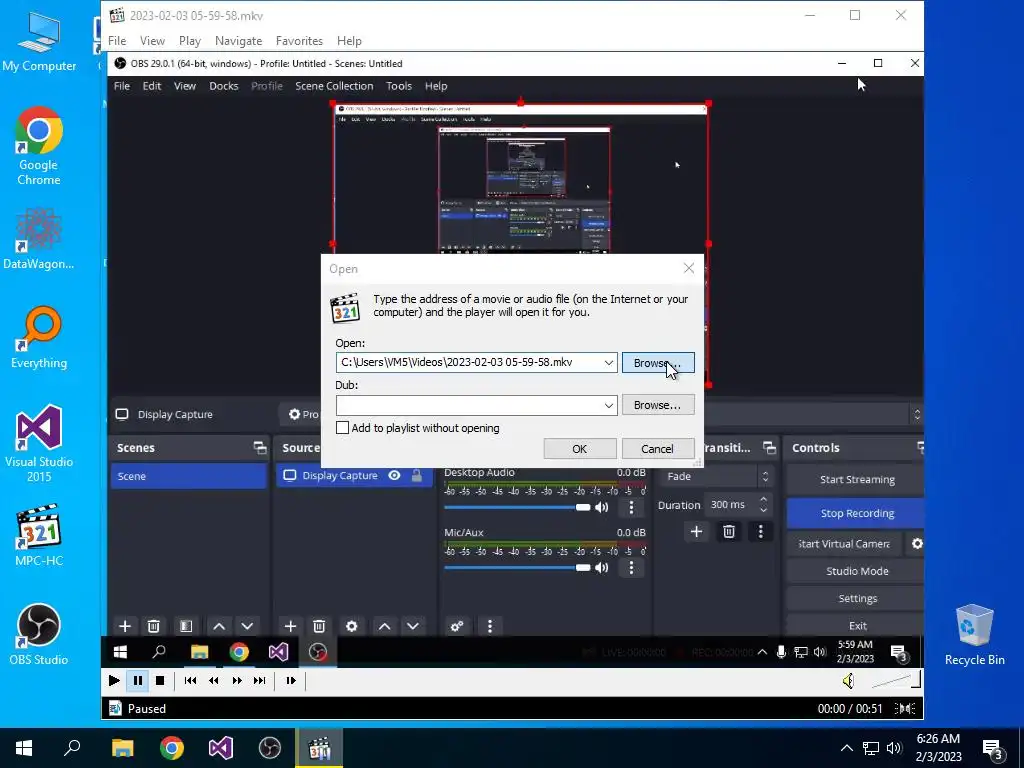
Task: Click the Duration 300 ms stepper arrows
Action: pos(763,504)
